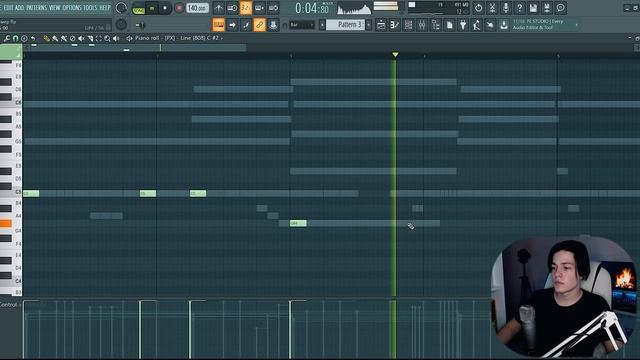
Task: Click the download/content library icon
Action: pyautogui.click(x=504, y=25)
